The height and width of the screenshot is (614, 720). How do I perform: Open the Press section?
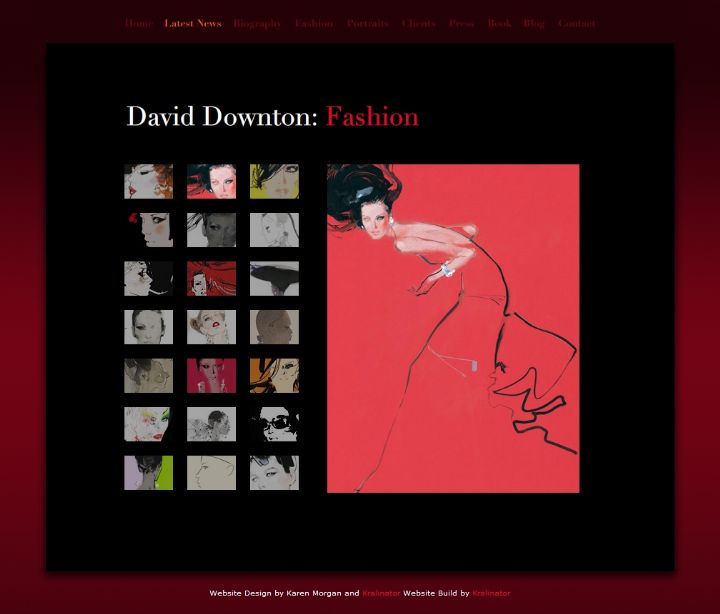(x=461, y=23)
